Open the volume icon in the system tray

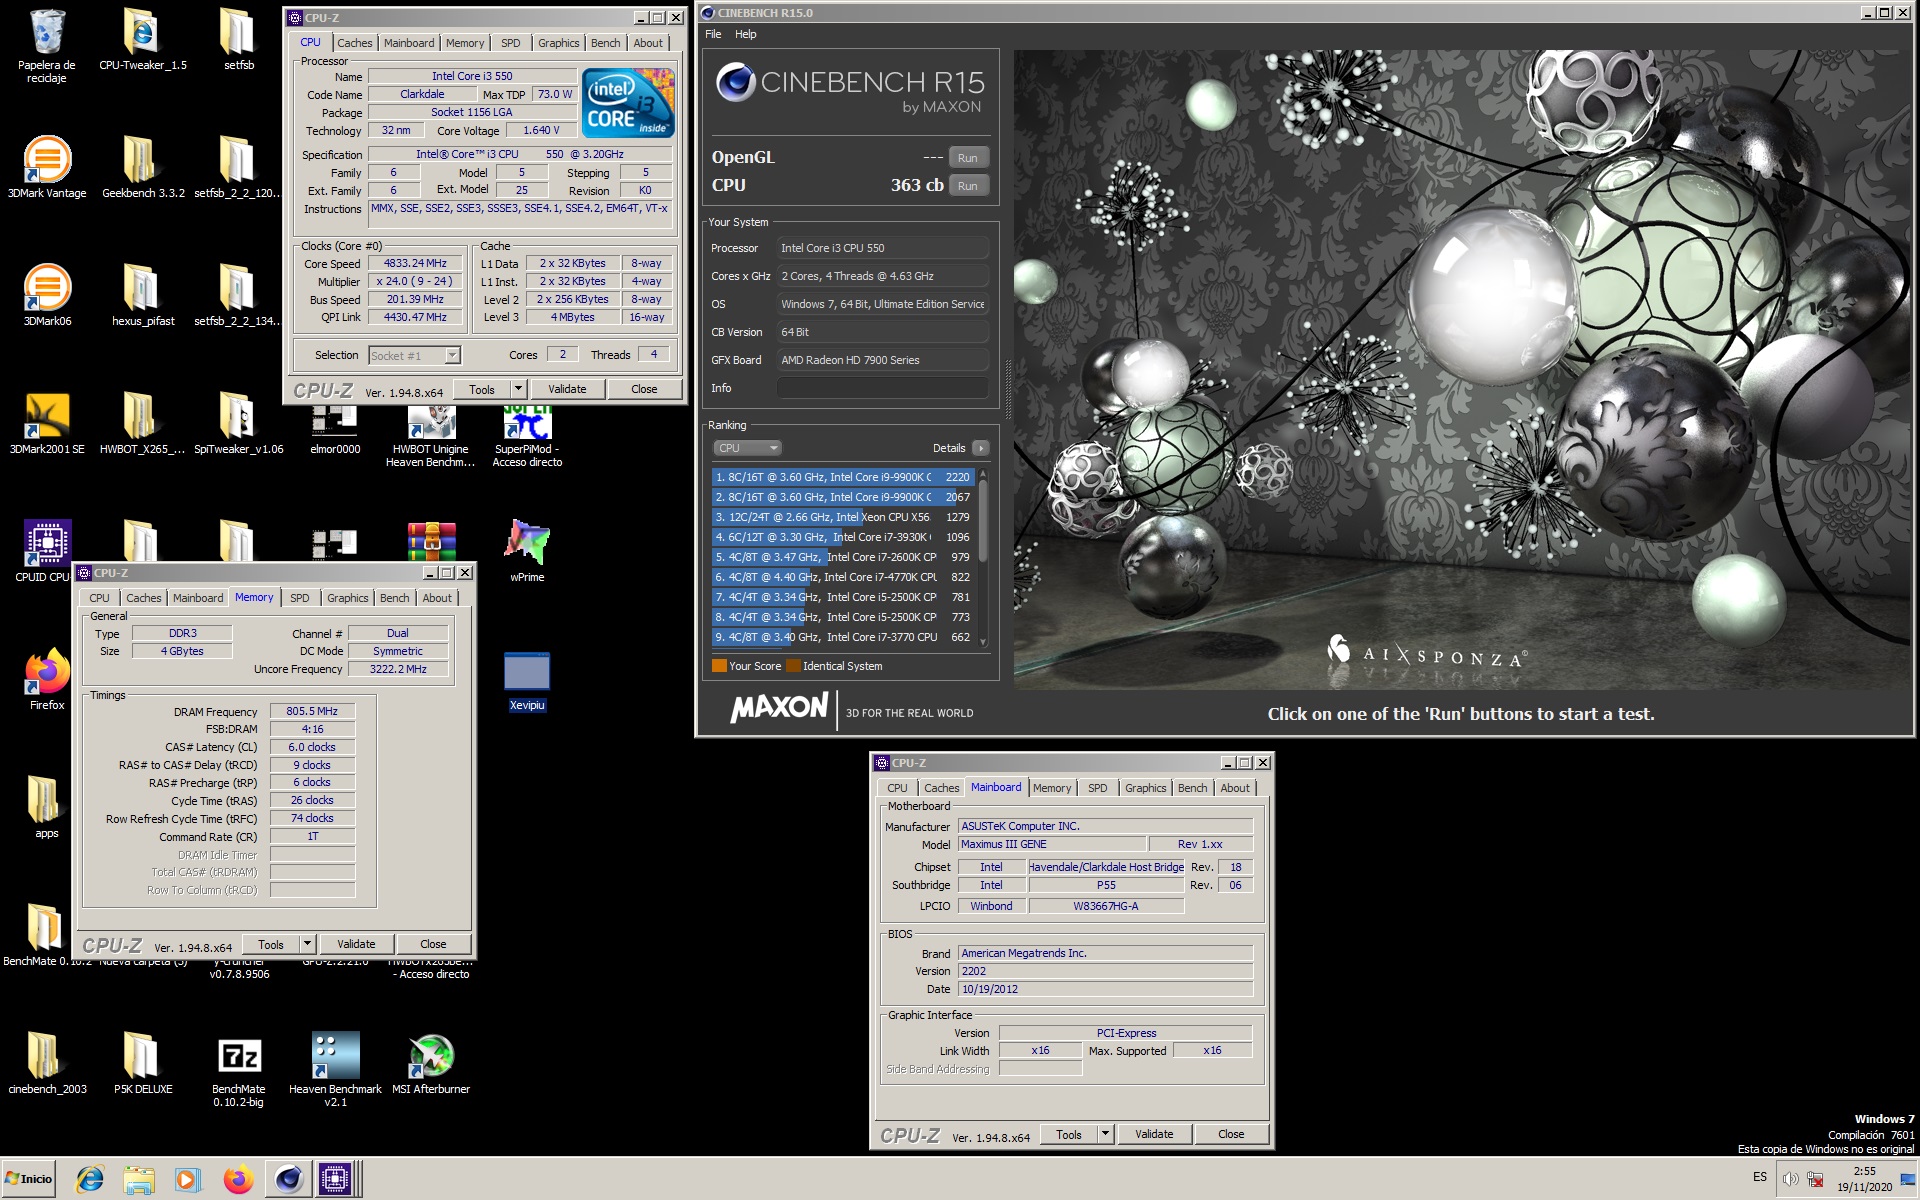tap(1790, 1179)
